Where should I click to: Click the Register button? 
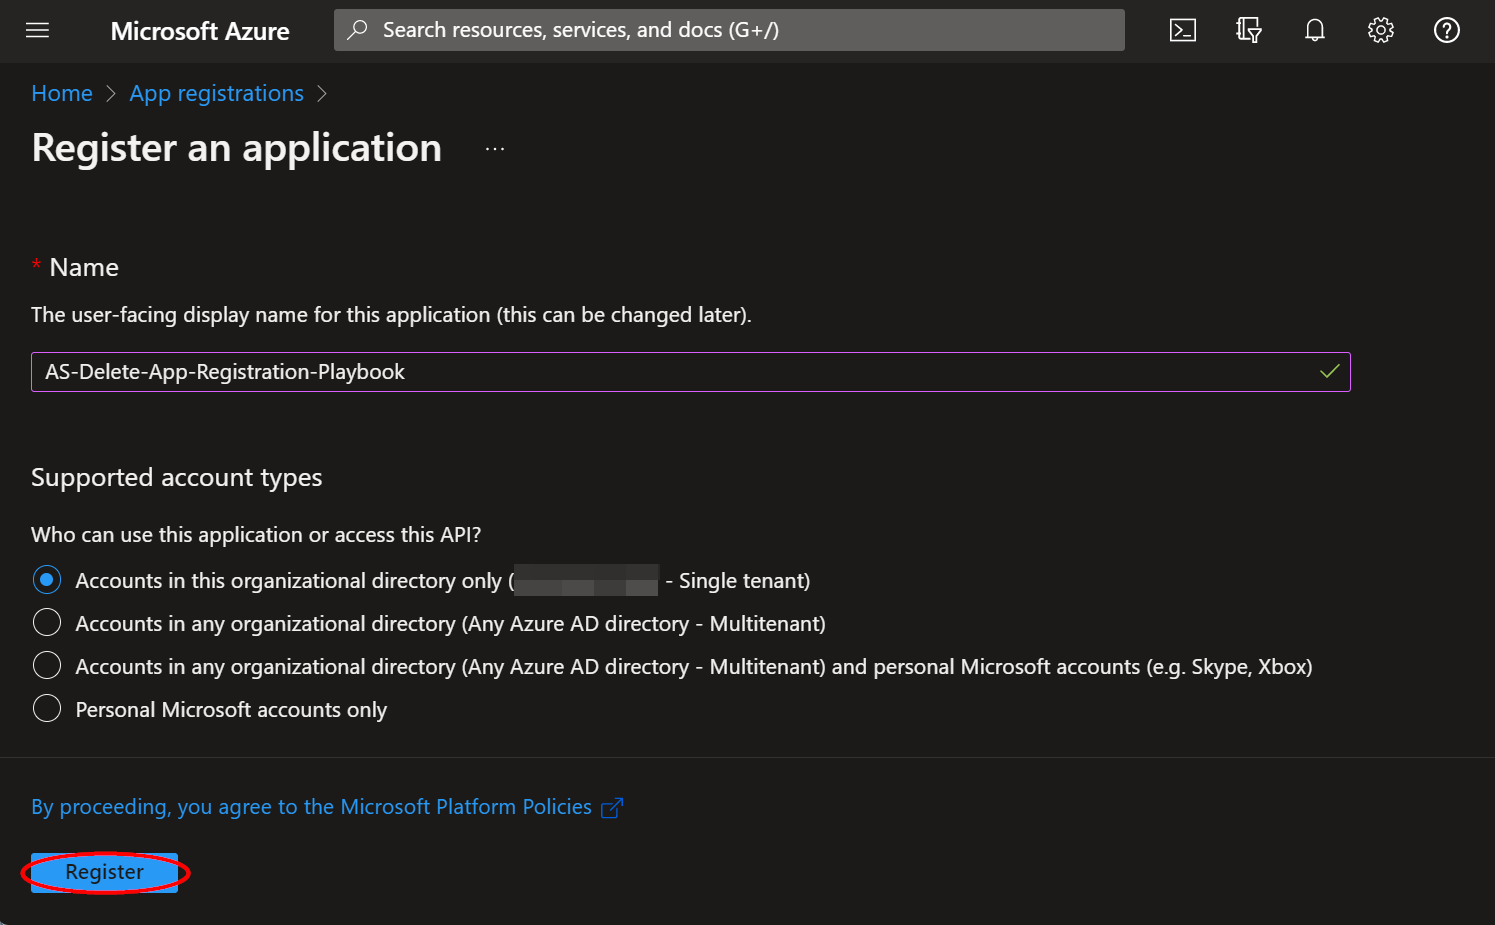pos(104,872)
